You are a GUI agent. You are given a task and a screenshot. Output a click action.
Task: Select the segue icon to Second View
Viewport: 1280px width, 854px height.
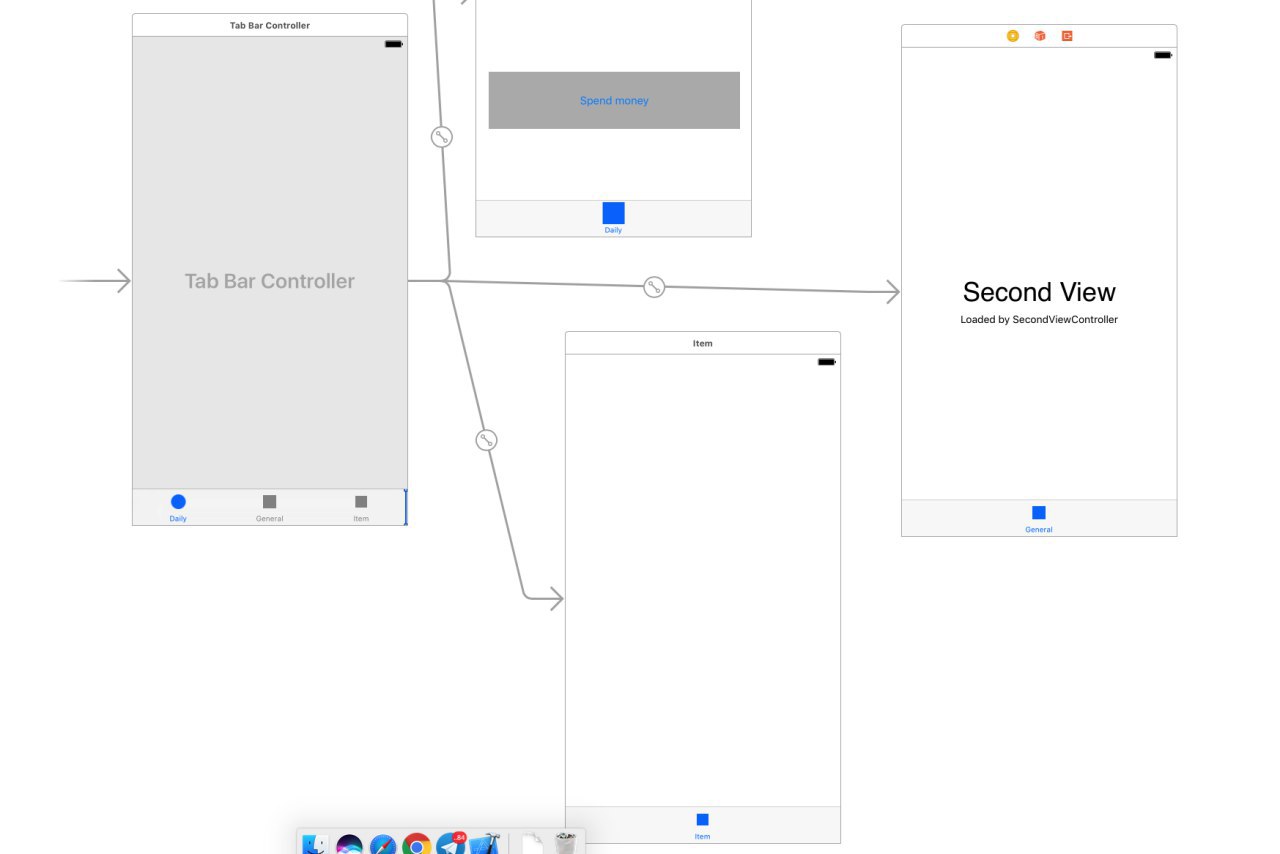654,287
